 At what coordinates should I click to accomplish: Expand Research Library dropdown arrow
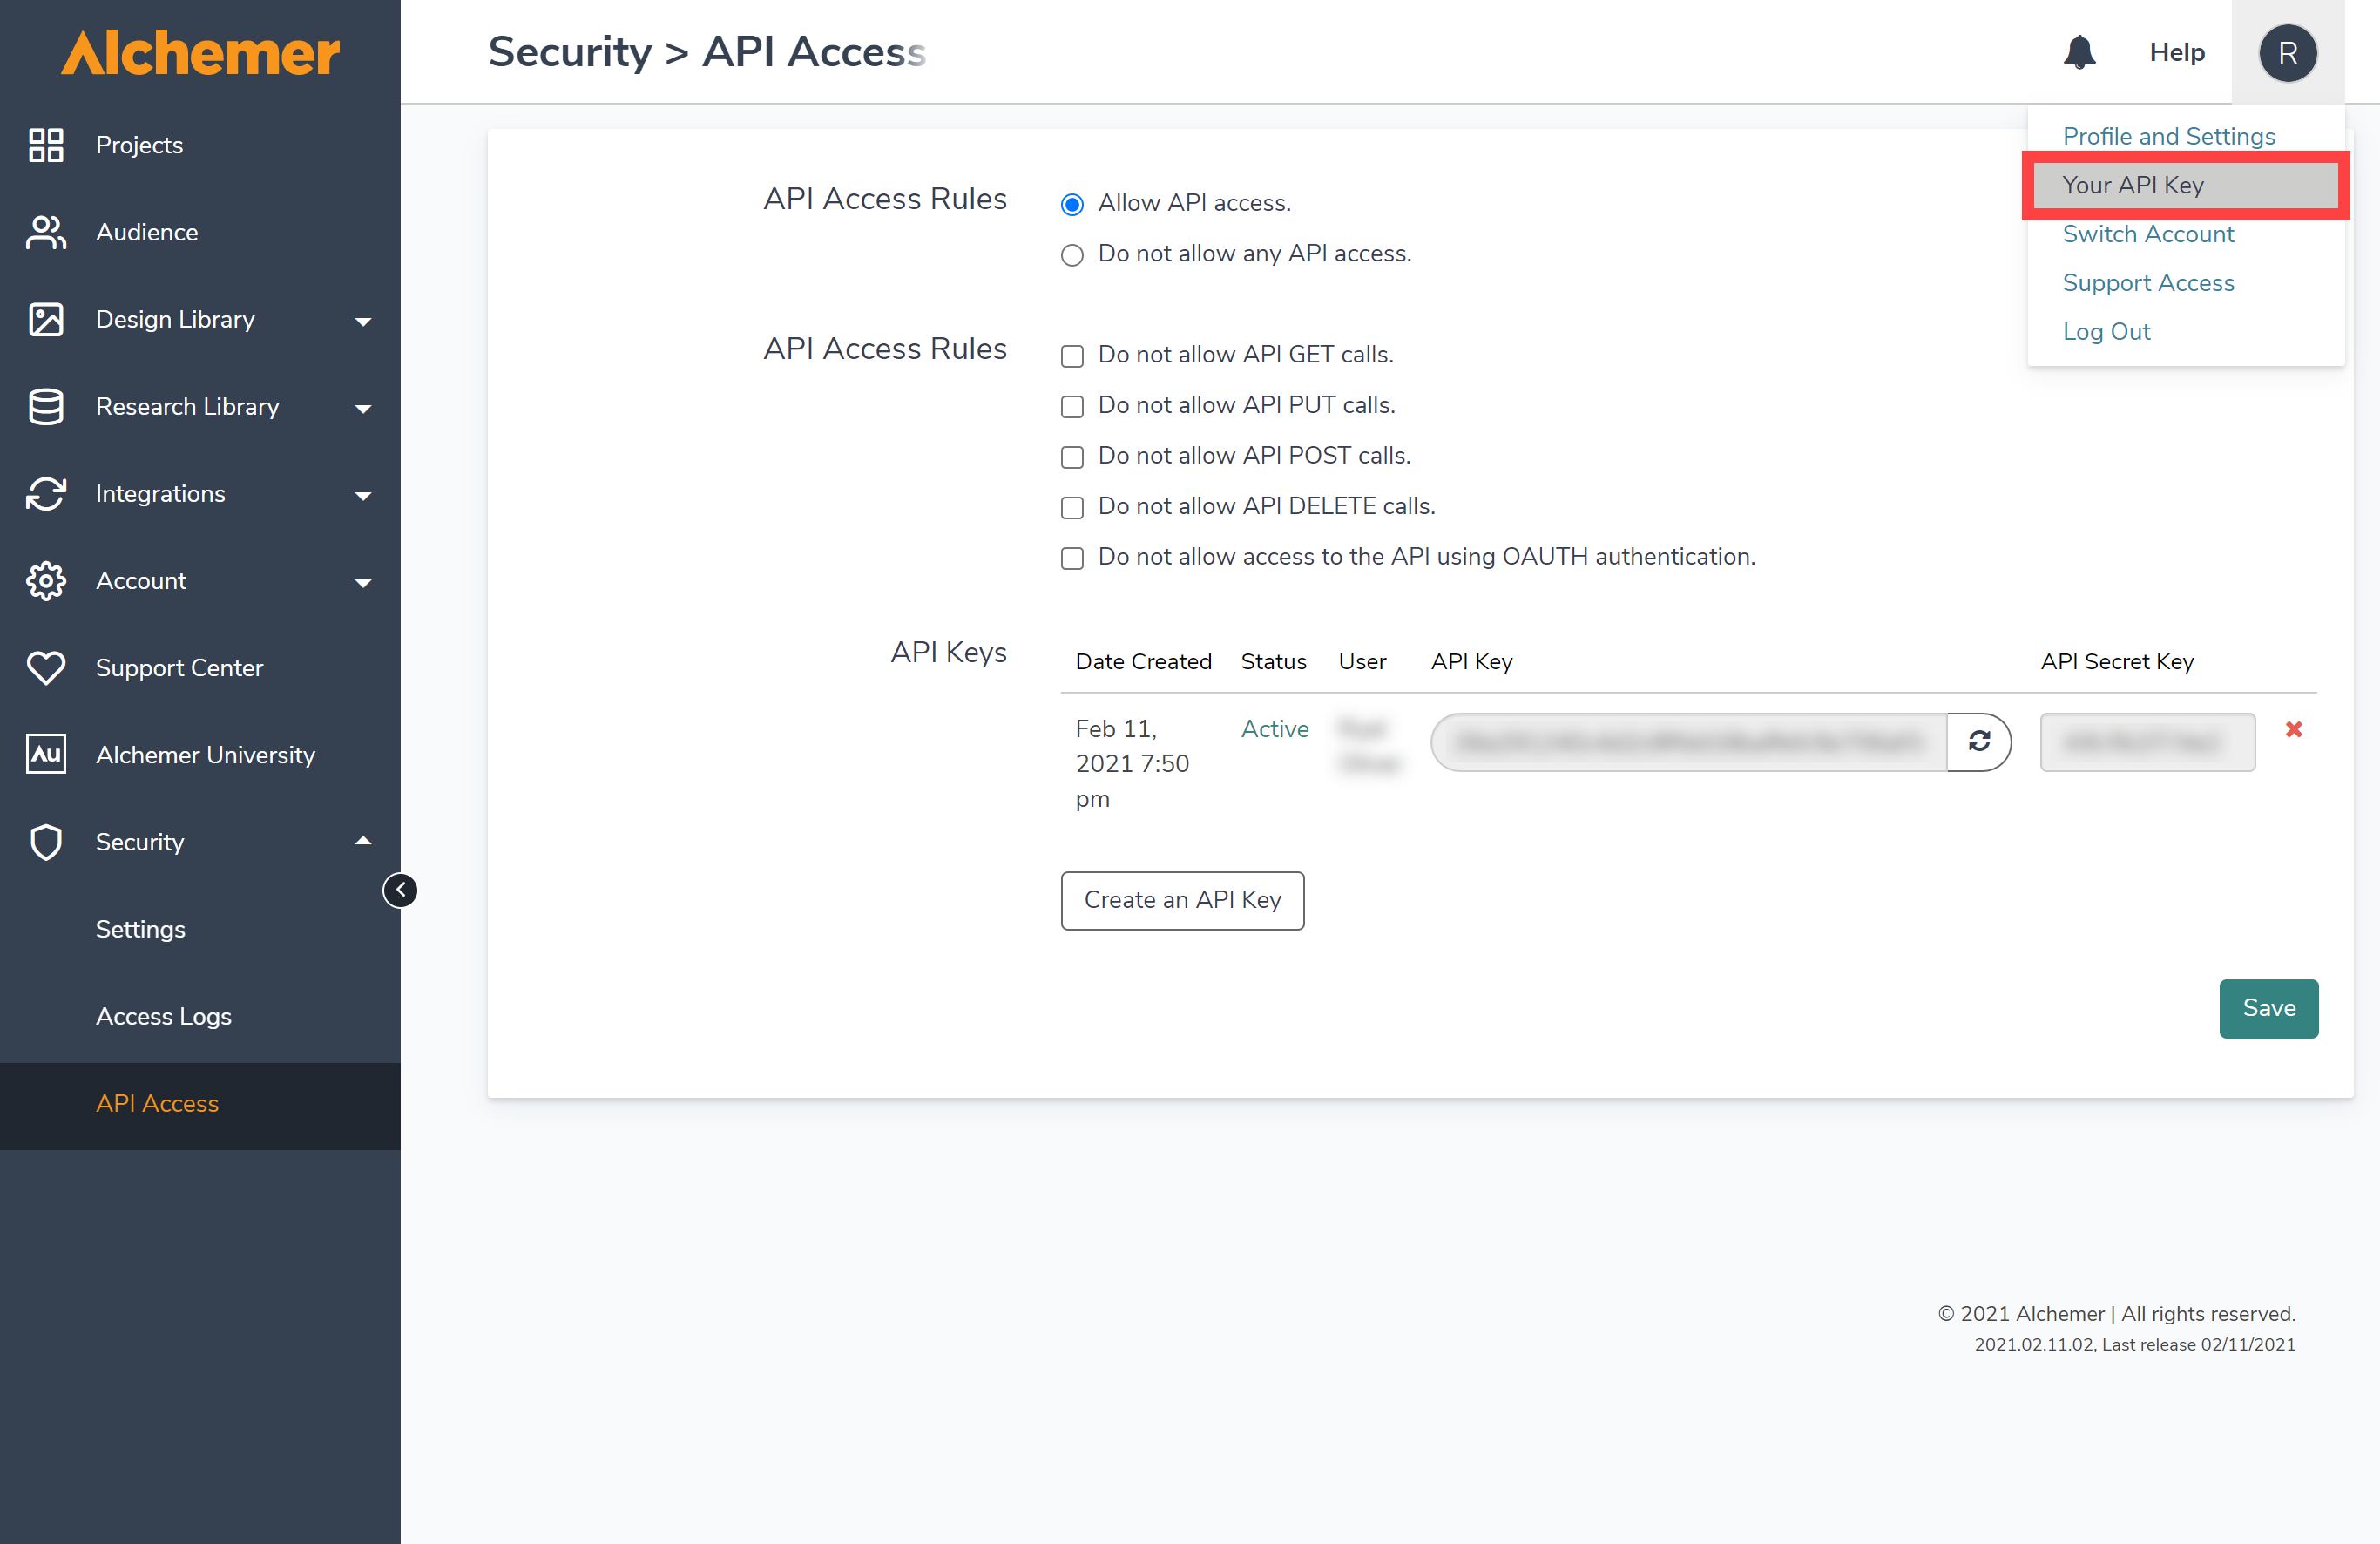(363, 408)
